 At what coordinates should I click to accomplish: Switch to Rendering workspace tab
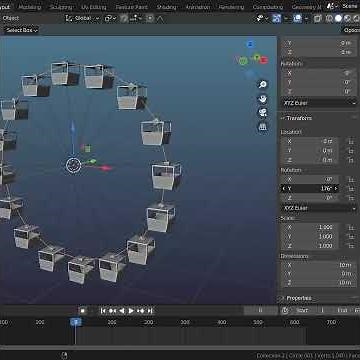232,7
